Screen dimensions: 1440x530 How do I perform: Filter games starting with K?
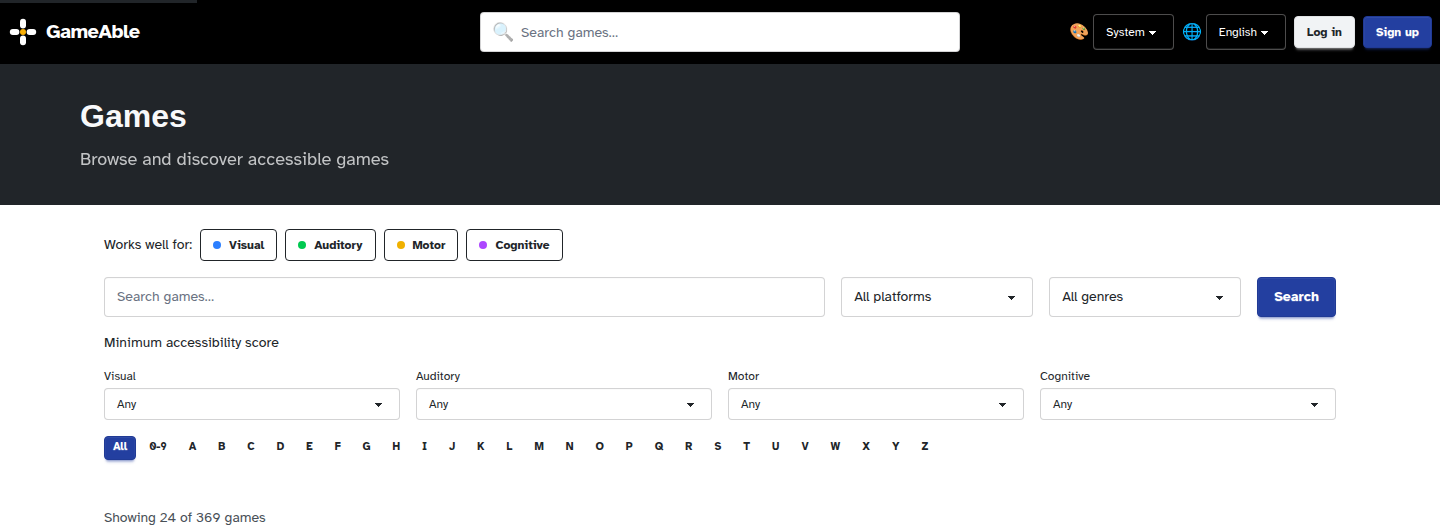point(480,447)
